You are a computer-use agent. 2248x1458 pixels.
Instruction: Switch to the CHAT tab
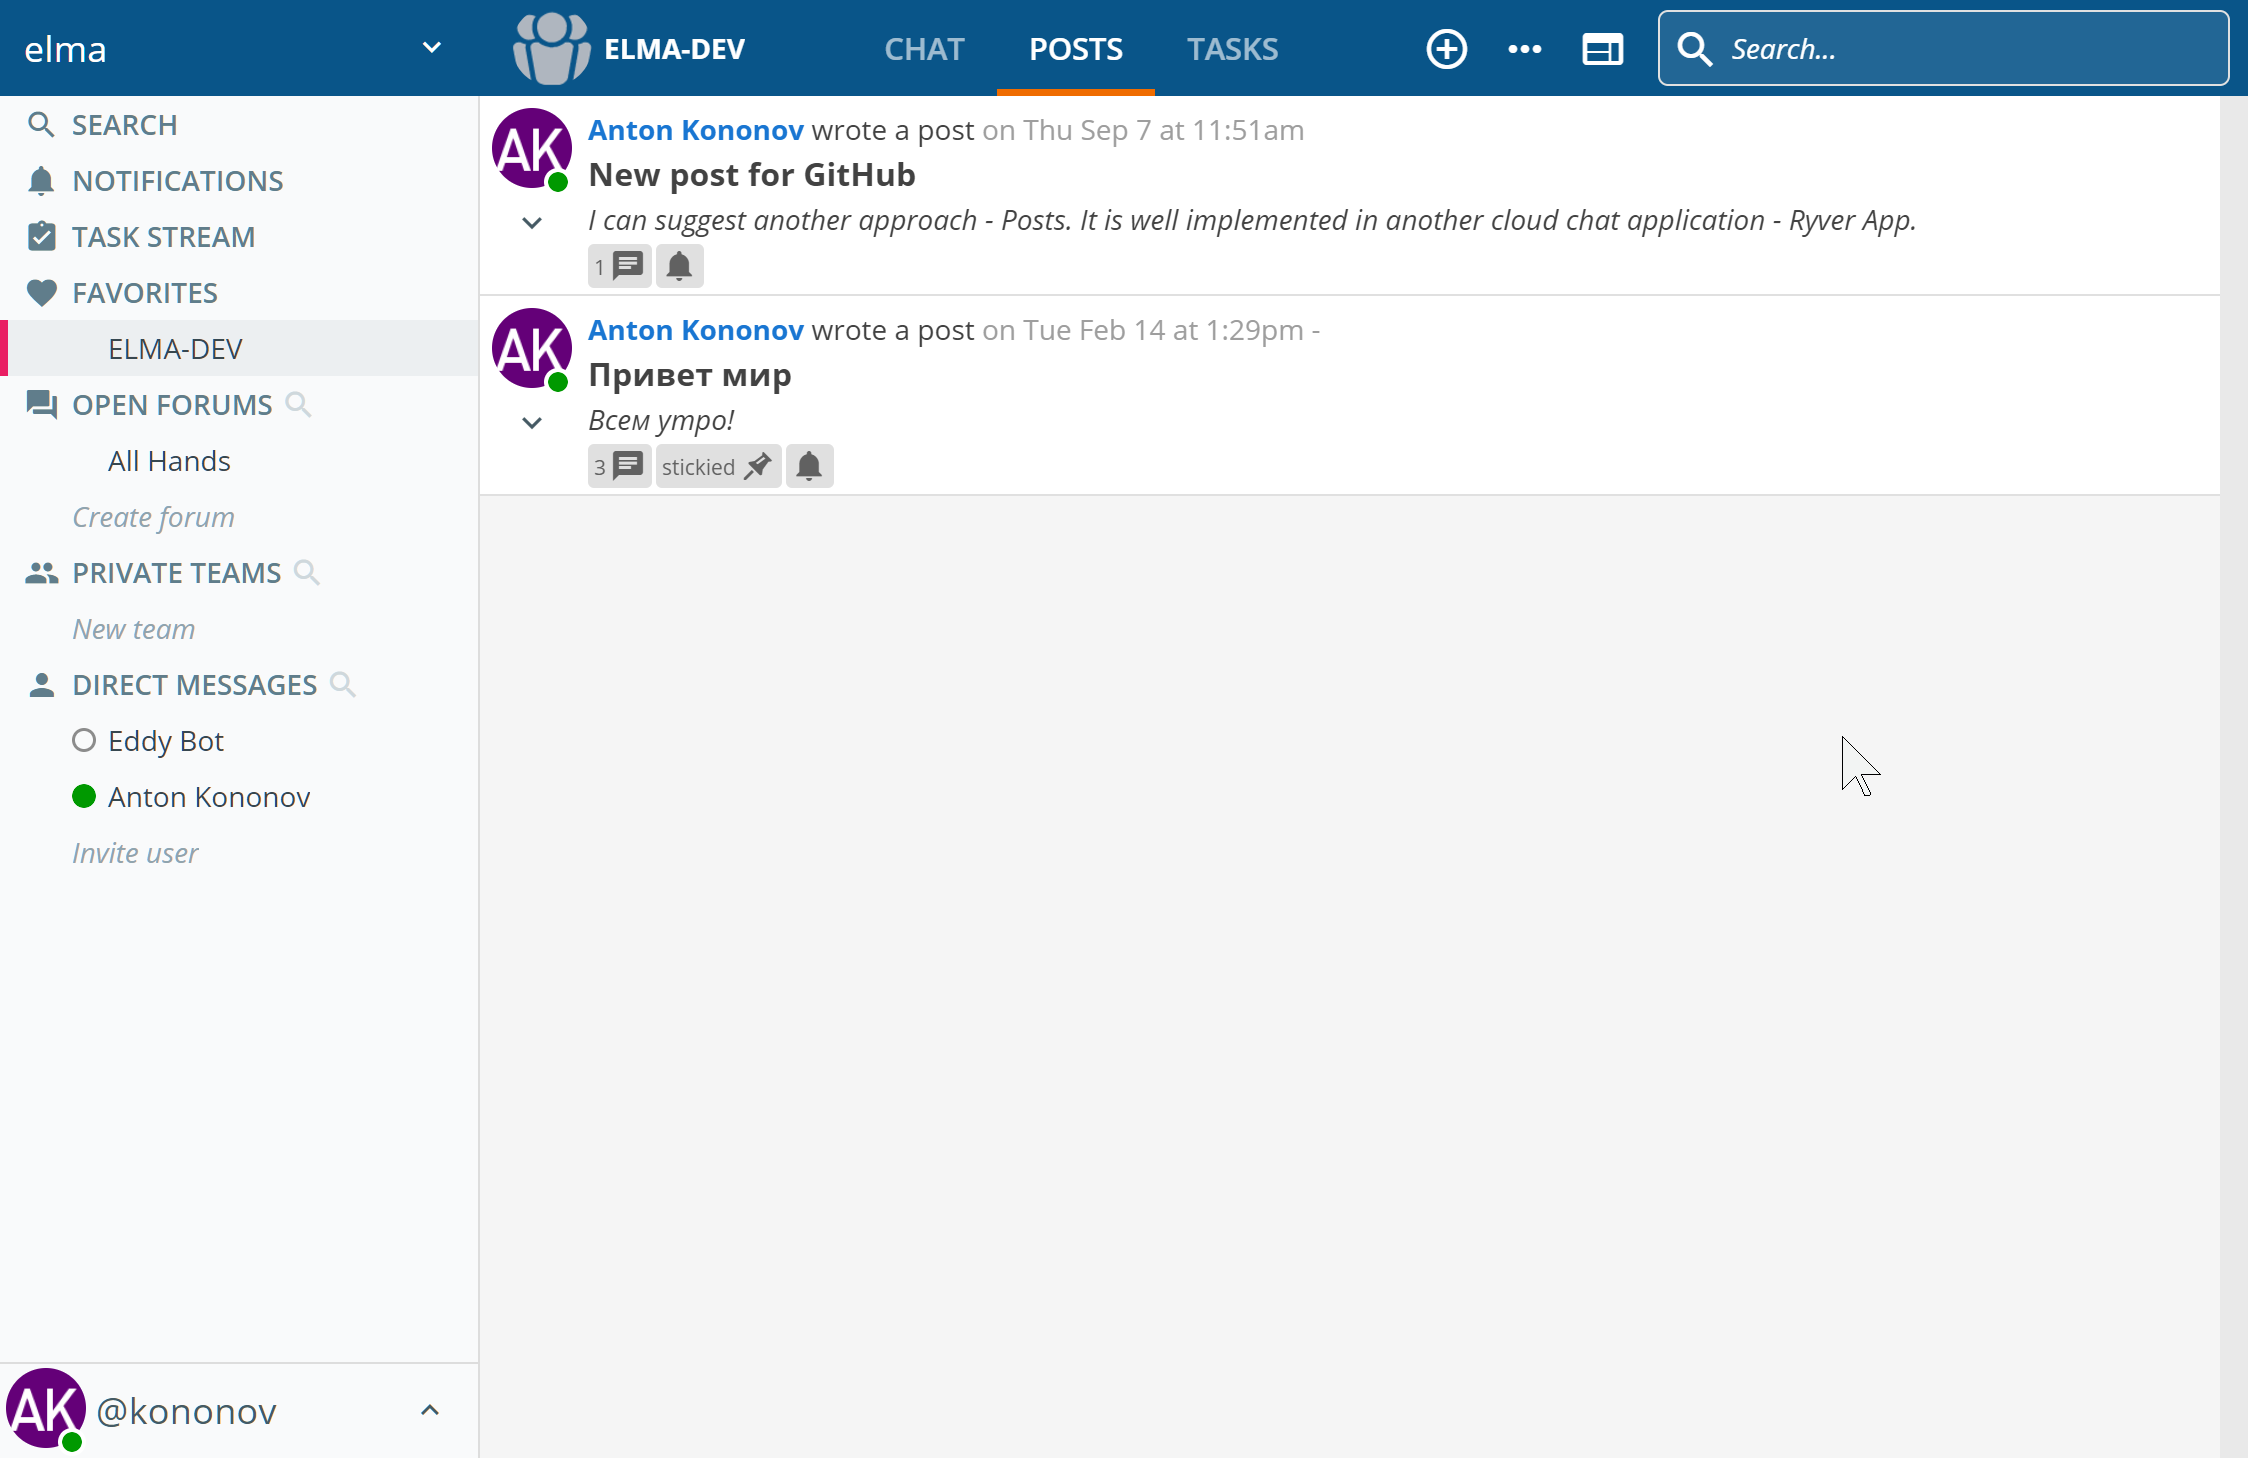click(x=923, y=49)
